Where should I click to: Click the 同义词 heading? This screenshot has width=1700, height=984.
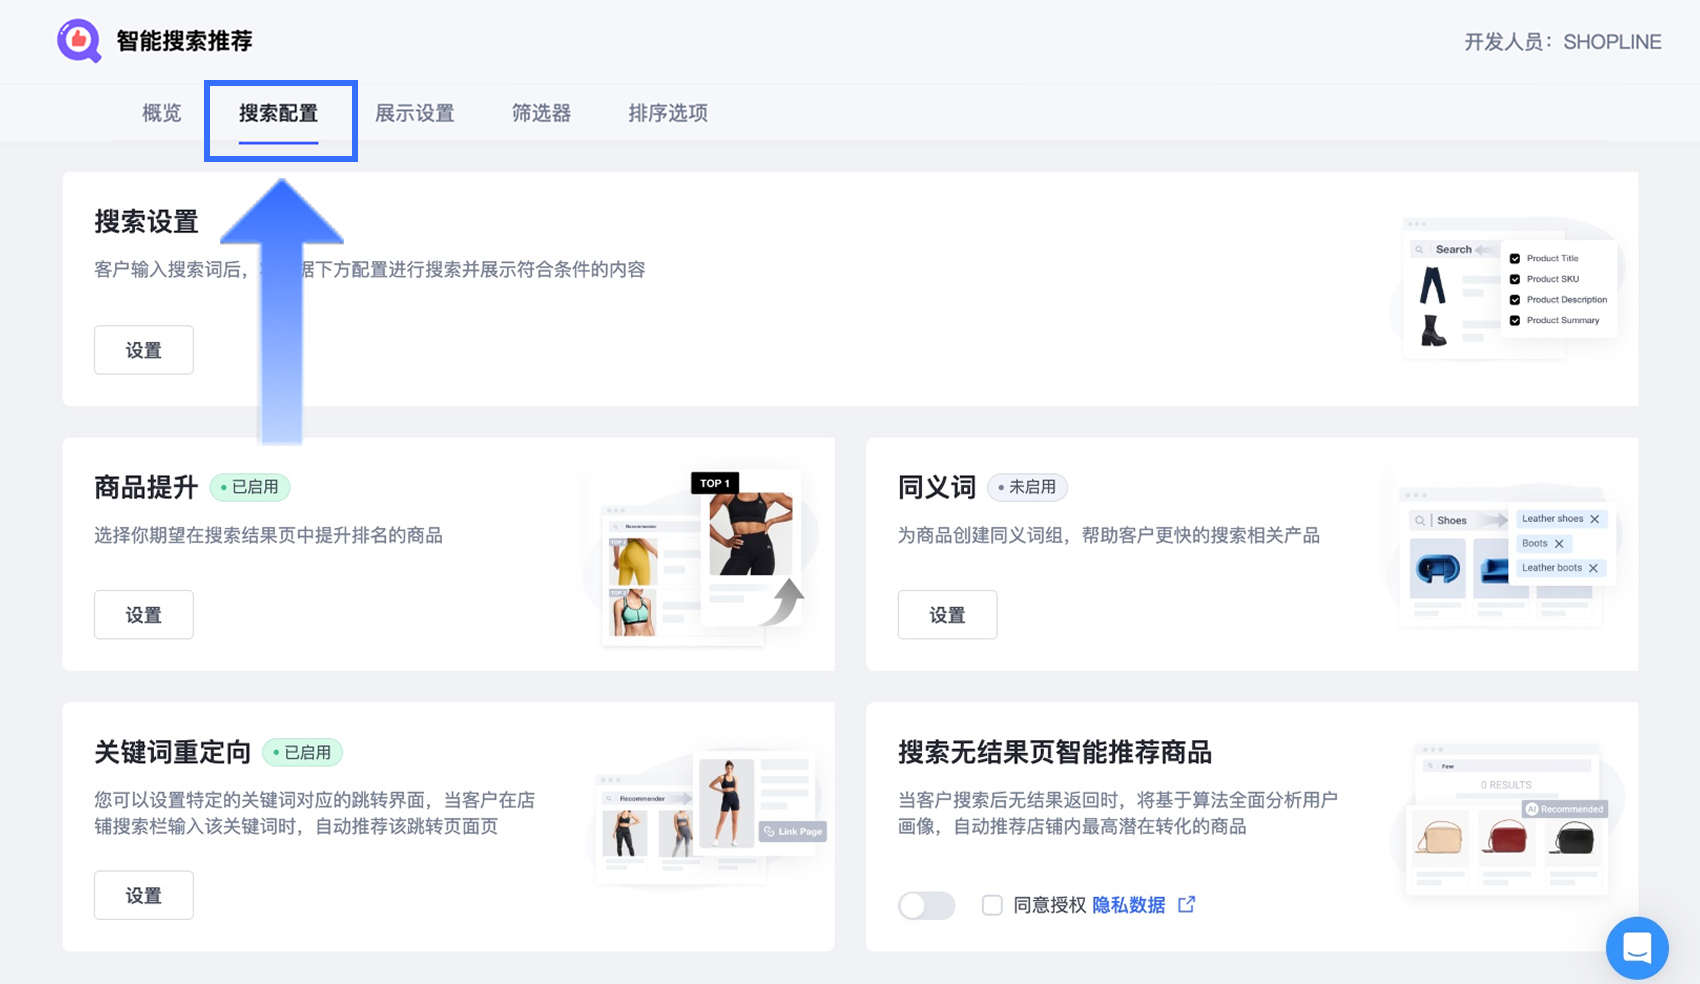[x=937, y=487]
